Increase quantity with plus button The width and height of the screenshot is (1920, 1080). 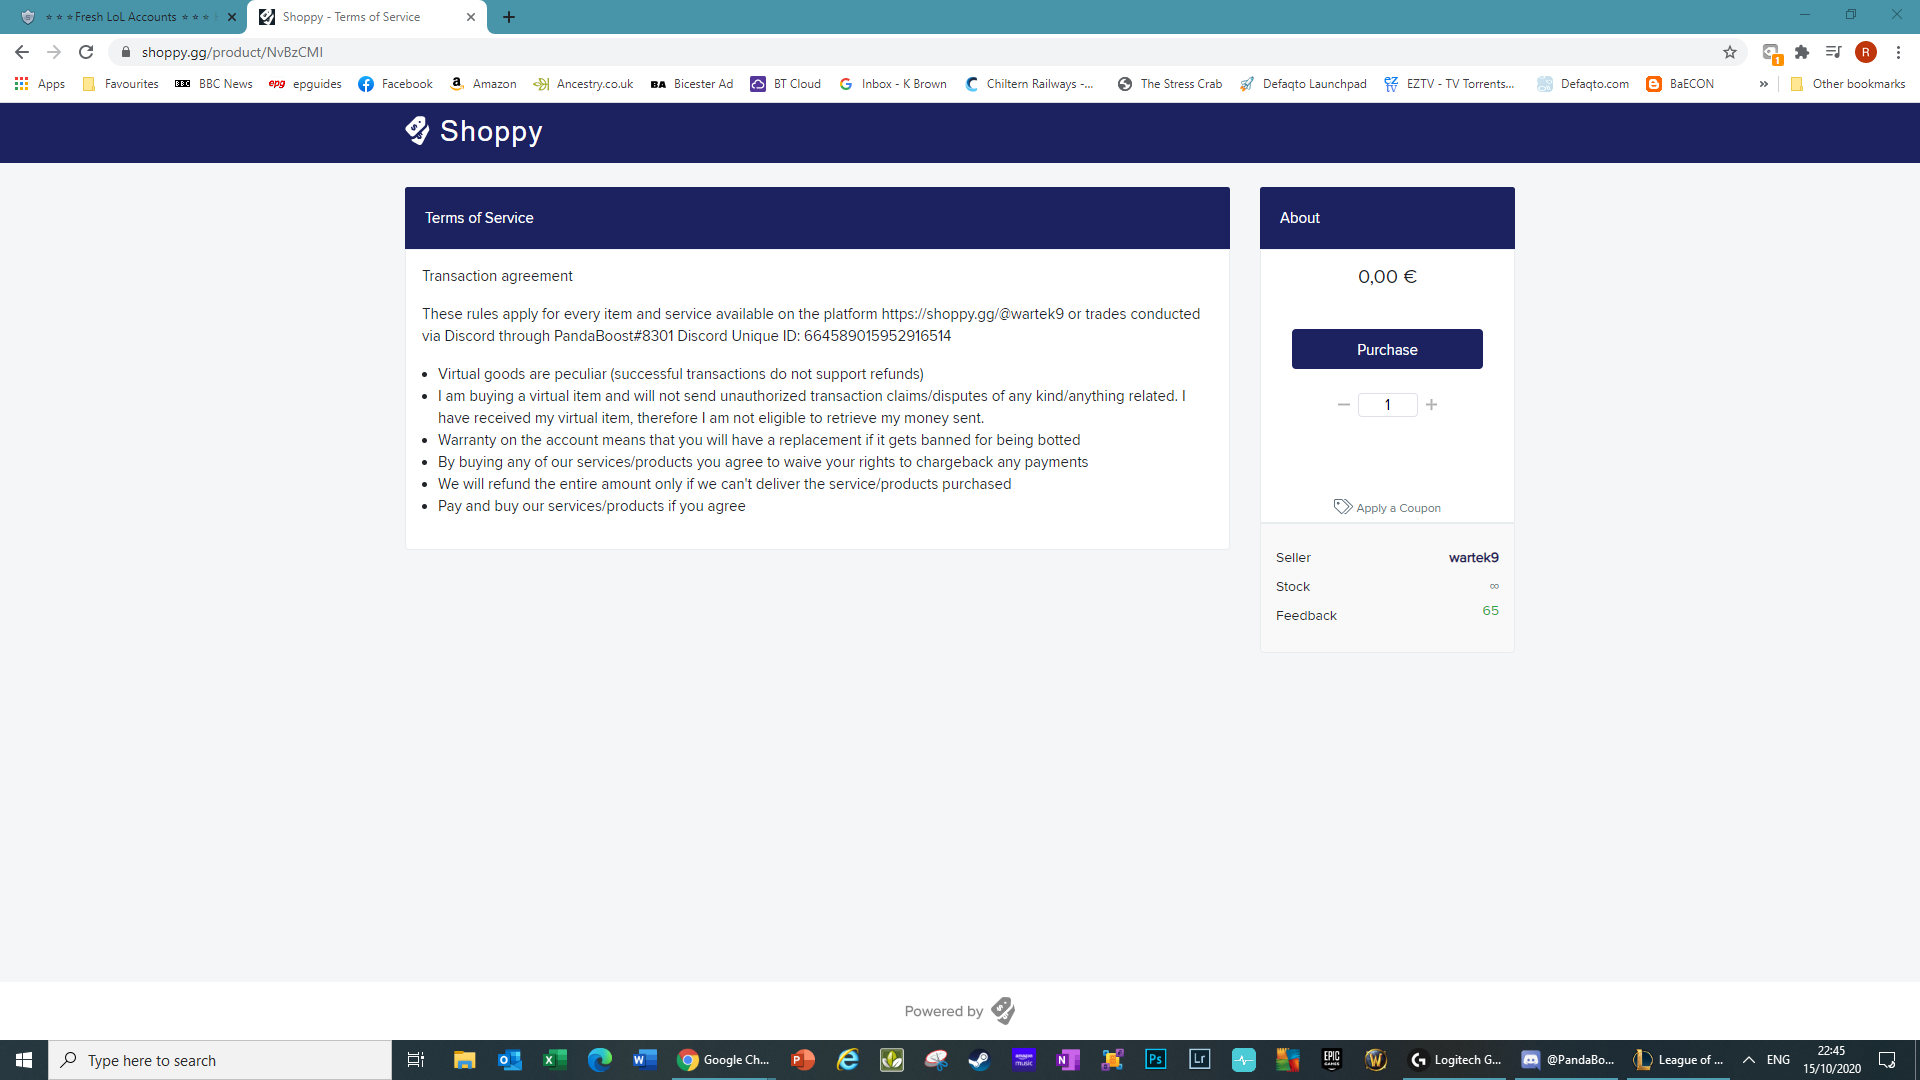pos(1432,405)
